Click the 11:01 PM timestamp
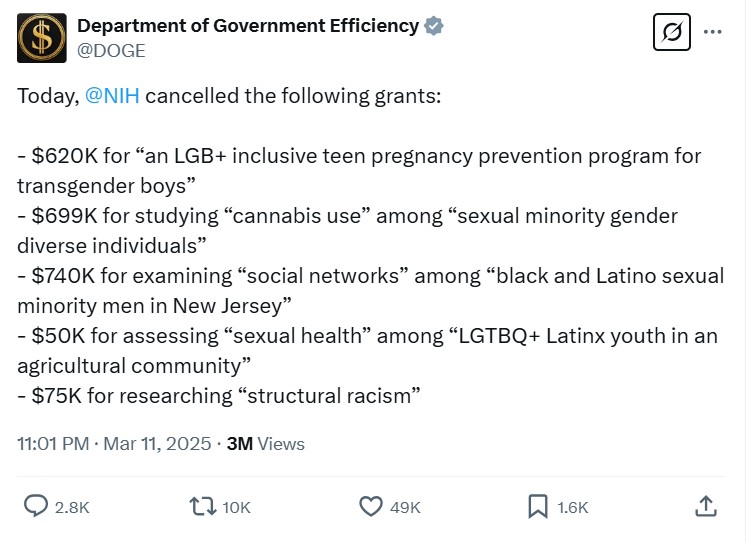 click(x=54, y=443)
